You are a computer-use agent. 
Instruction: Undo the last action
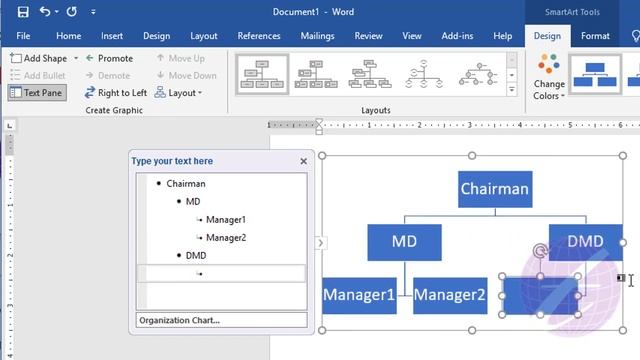point(45,12)
